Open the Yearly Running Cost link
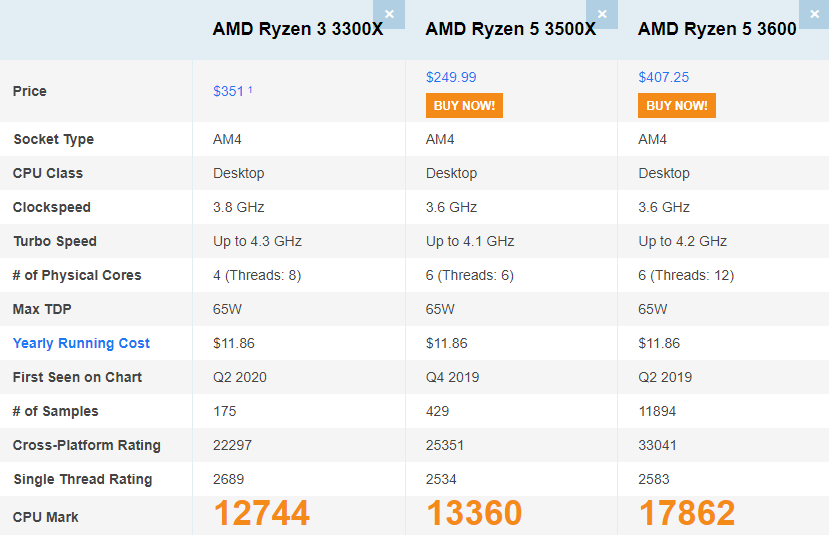Viewport: 829px width, 535px height. tap(81, 343)
